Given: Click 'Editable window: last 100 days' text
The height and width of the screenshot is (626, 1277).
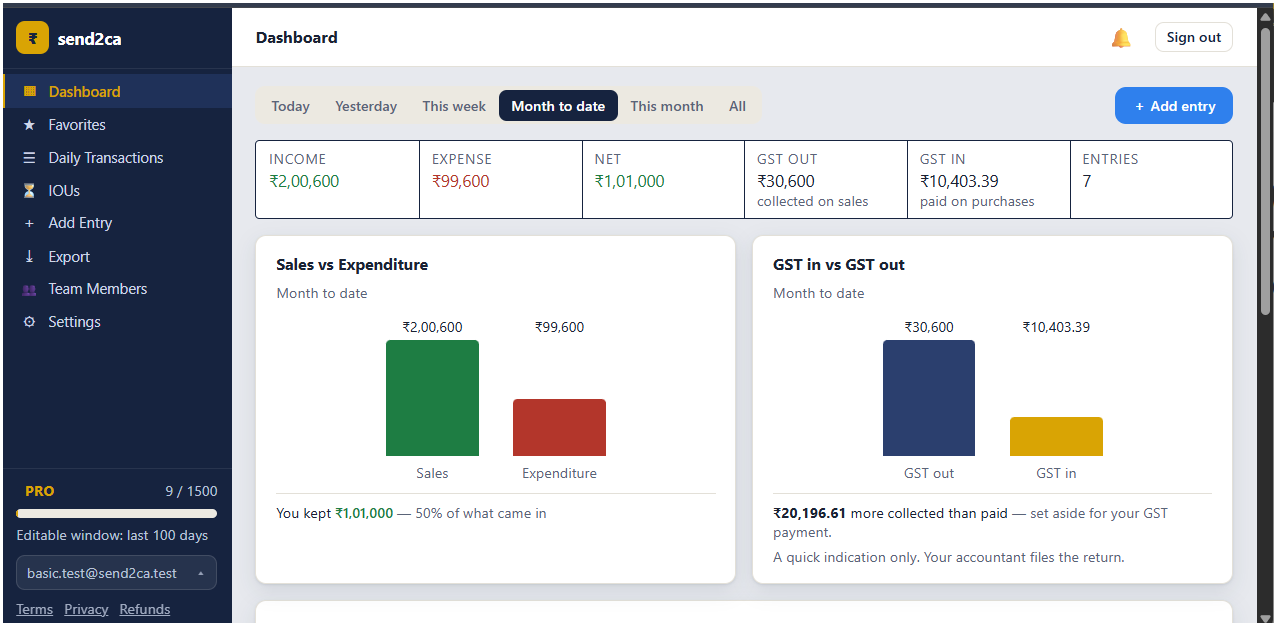Looking at the screenshot, I should coord(112,535).
